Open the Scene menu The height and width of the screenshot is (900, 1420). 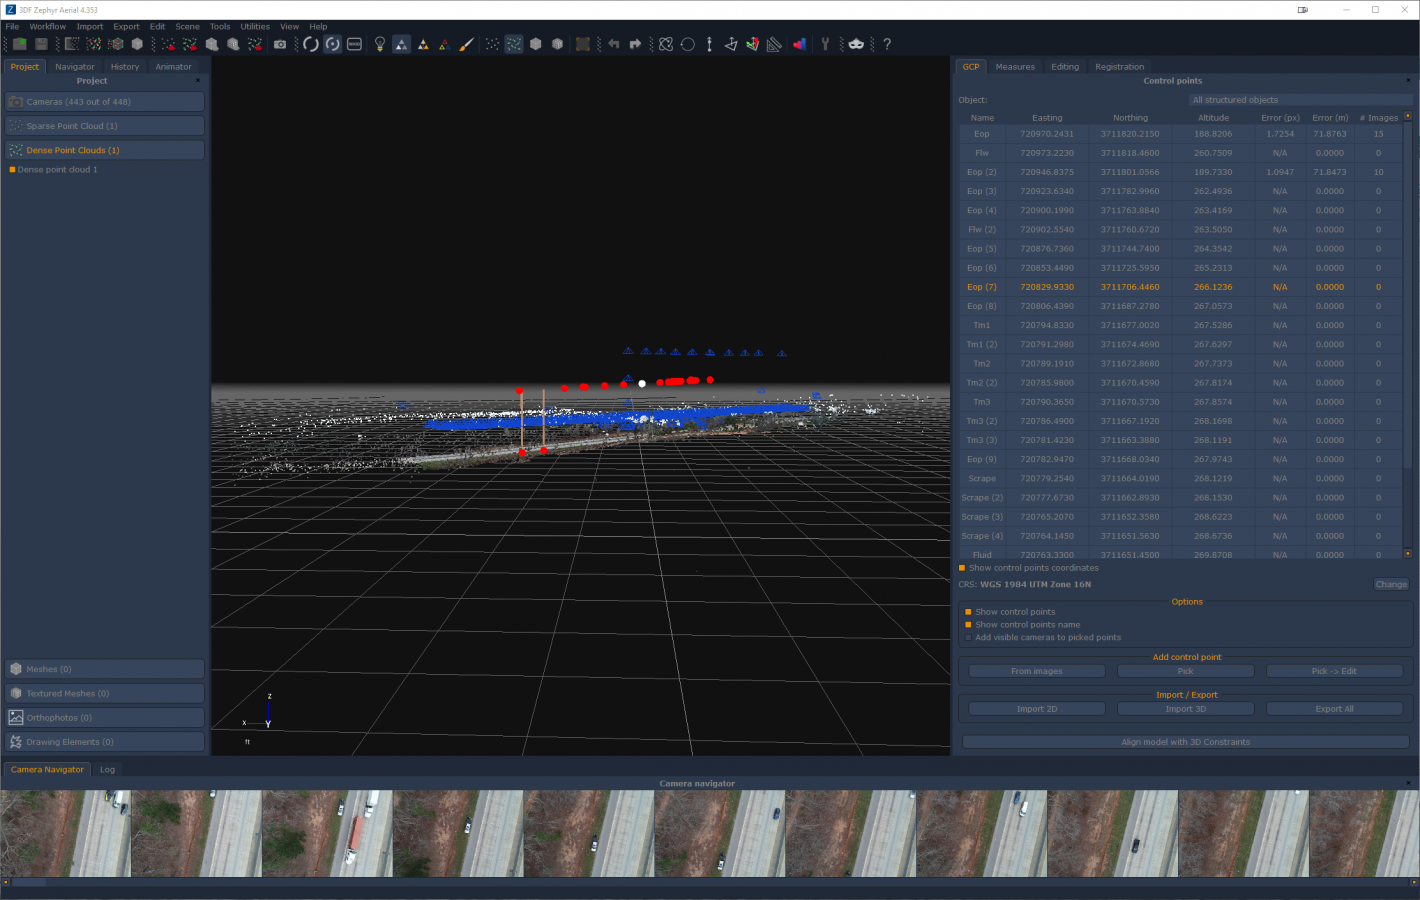click(x=187, y=27)
